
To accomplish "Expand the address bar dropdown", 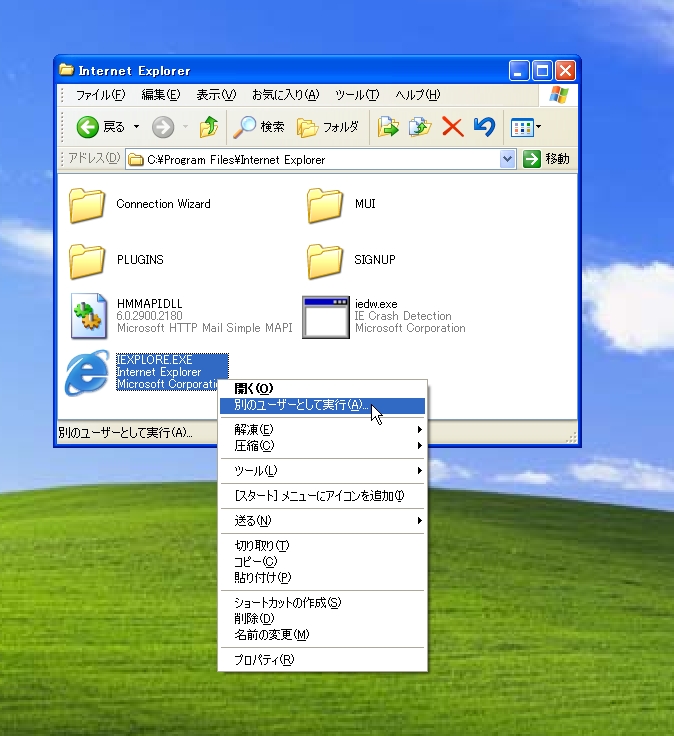I will click(x=507, y=159).
